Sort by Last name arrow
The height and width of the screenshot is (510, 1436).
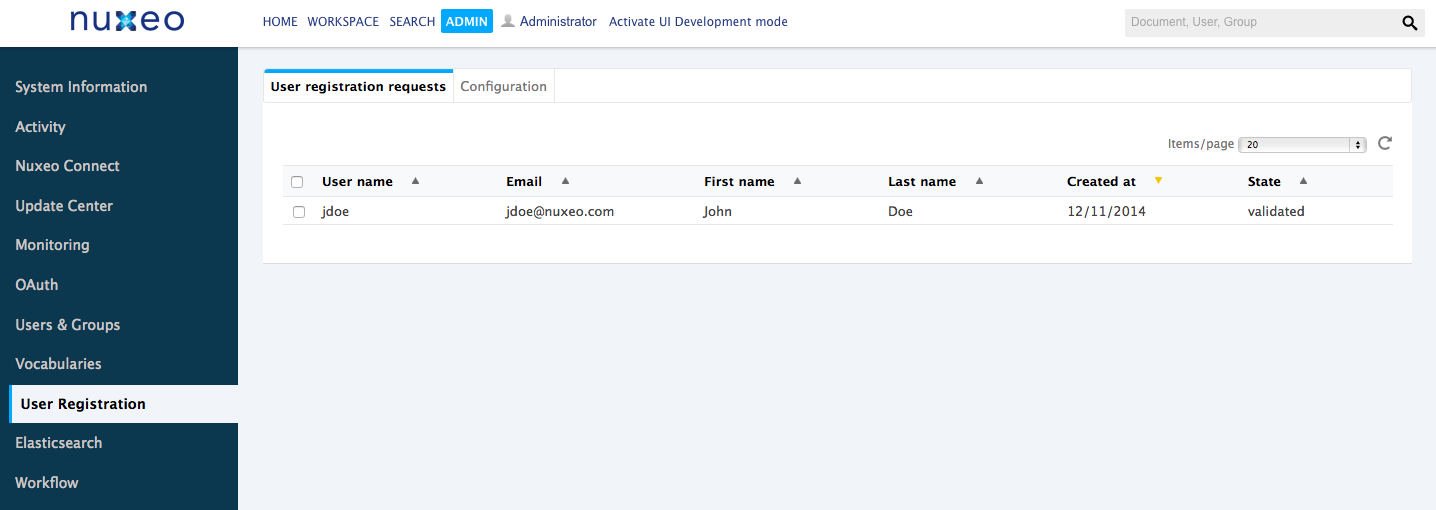tap(979, 181)
